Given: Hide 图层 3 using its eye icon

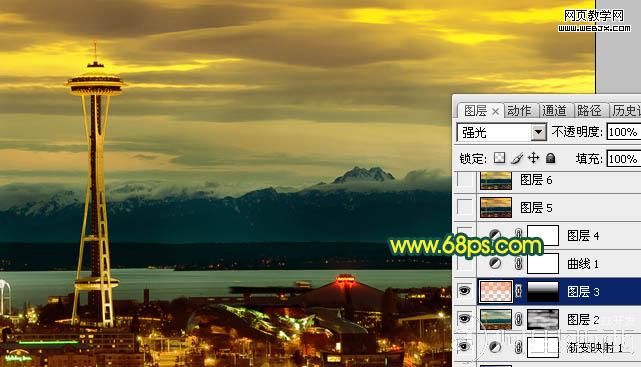Looking at the screenshot, I should (x=464, y=291).
